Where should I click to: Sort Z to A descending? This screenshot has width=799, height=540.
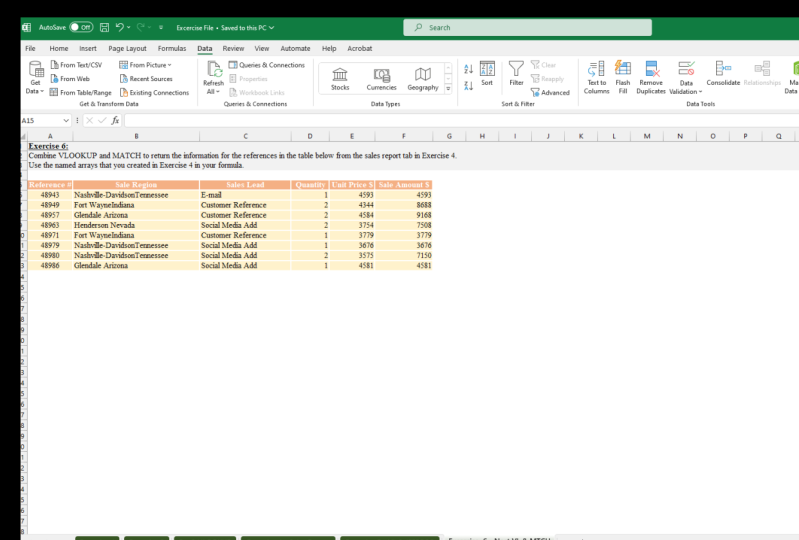point(468,86)
